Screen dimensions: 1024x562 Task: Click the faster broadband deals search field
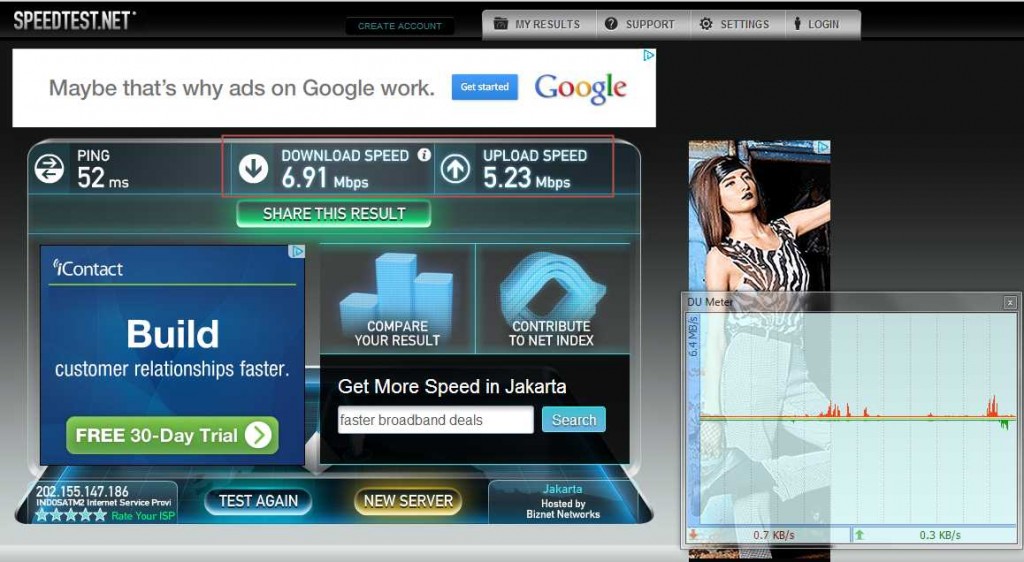pyautogui.click(x=436, y=420)
